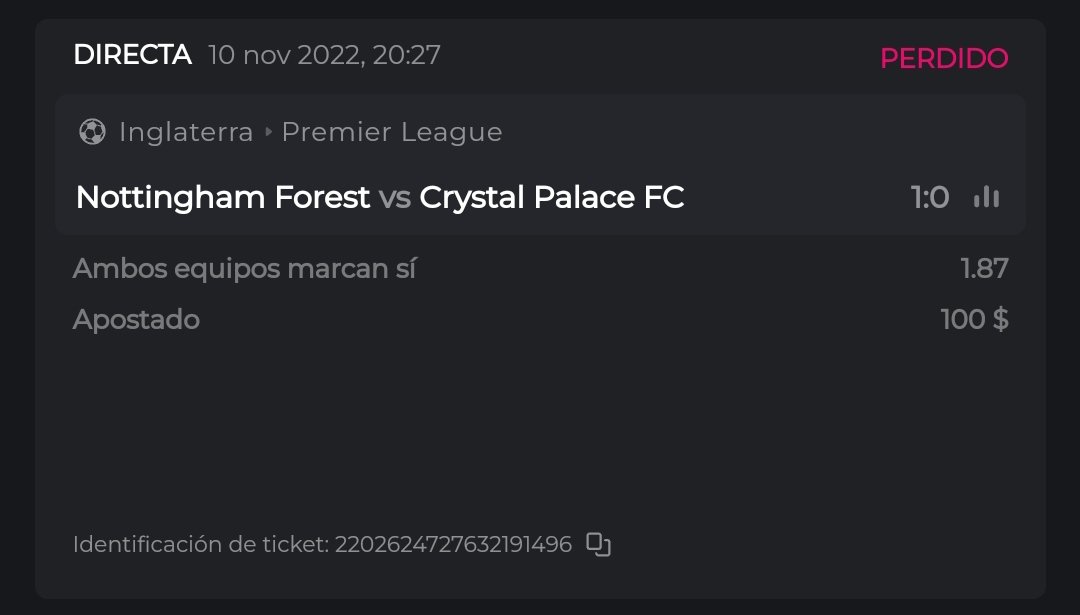This screenshot has height=615, width=1080.
Task: Click the 10 nov 2022 date stamp
Action: click(283, 55)
